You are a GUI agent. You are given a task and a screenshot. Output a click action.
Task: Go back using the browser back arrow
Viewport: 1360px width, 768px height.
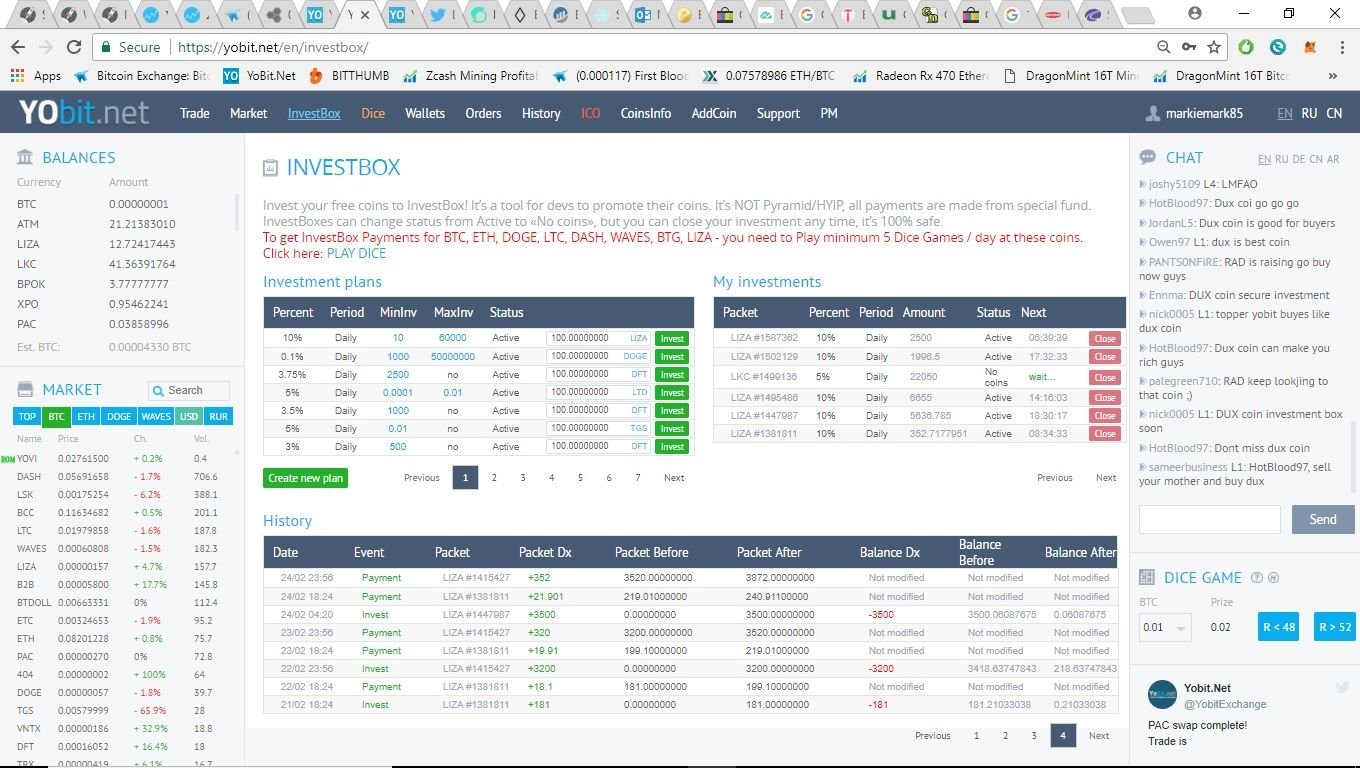(x=18, y=47)
